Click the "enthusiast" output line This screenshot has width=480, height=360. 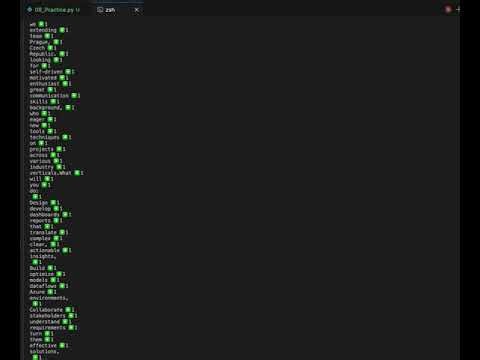click(x=50, y=84)
